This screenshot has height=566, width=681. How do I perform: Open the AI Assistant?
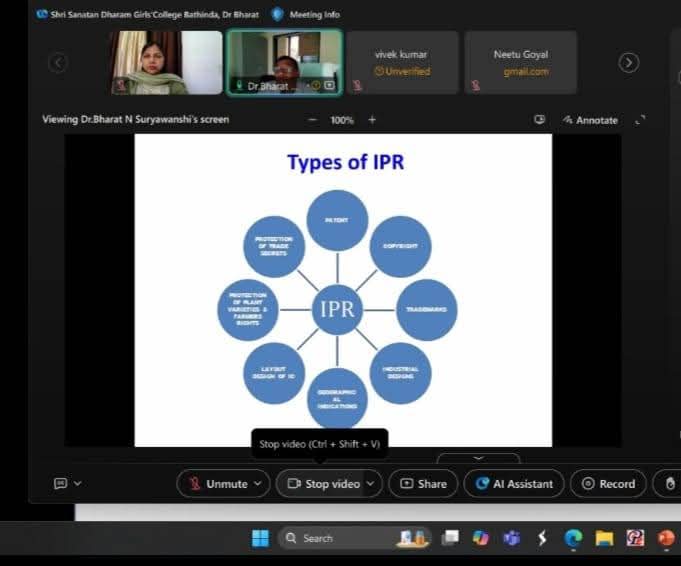pyautogui.click(x=514, y=484)
